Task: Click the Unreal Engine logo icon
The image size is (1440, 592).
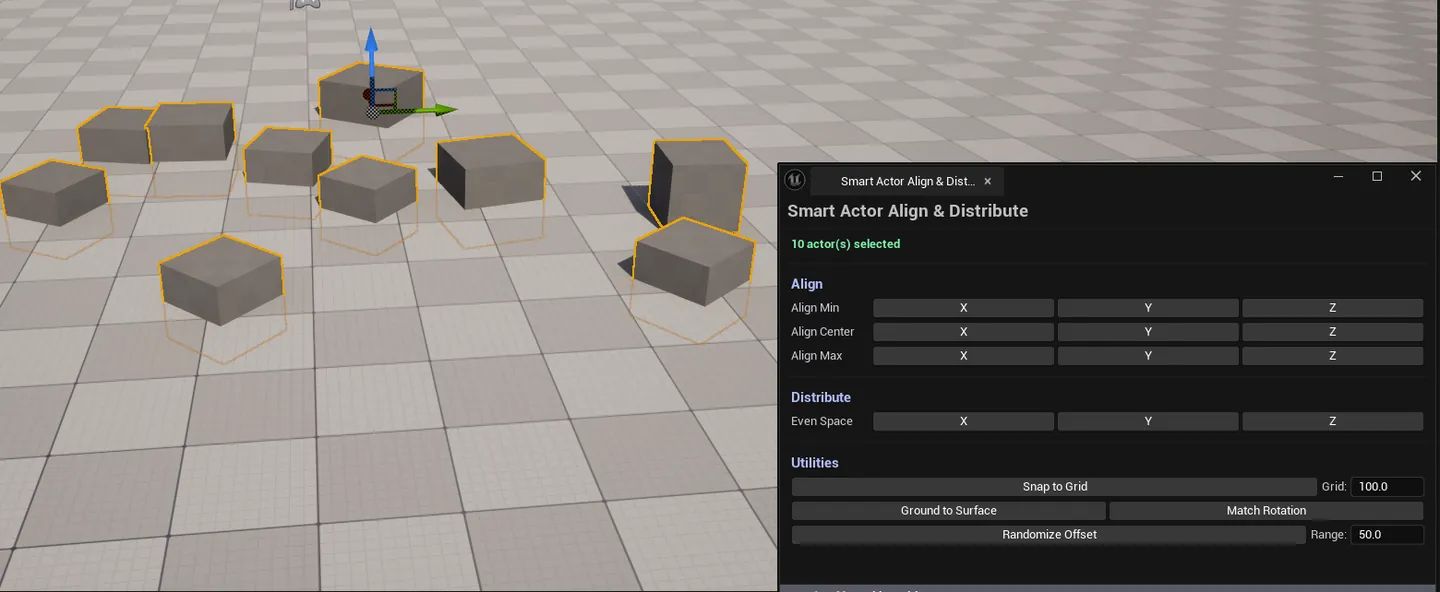Action: click(x=795, y=180)
